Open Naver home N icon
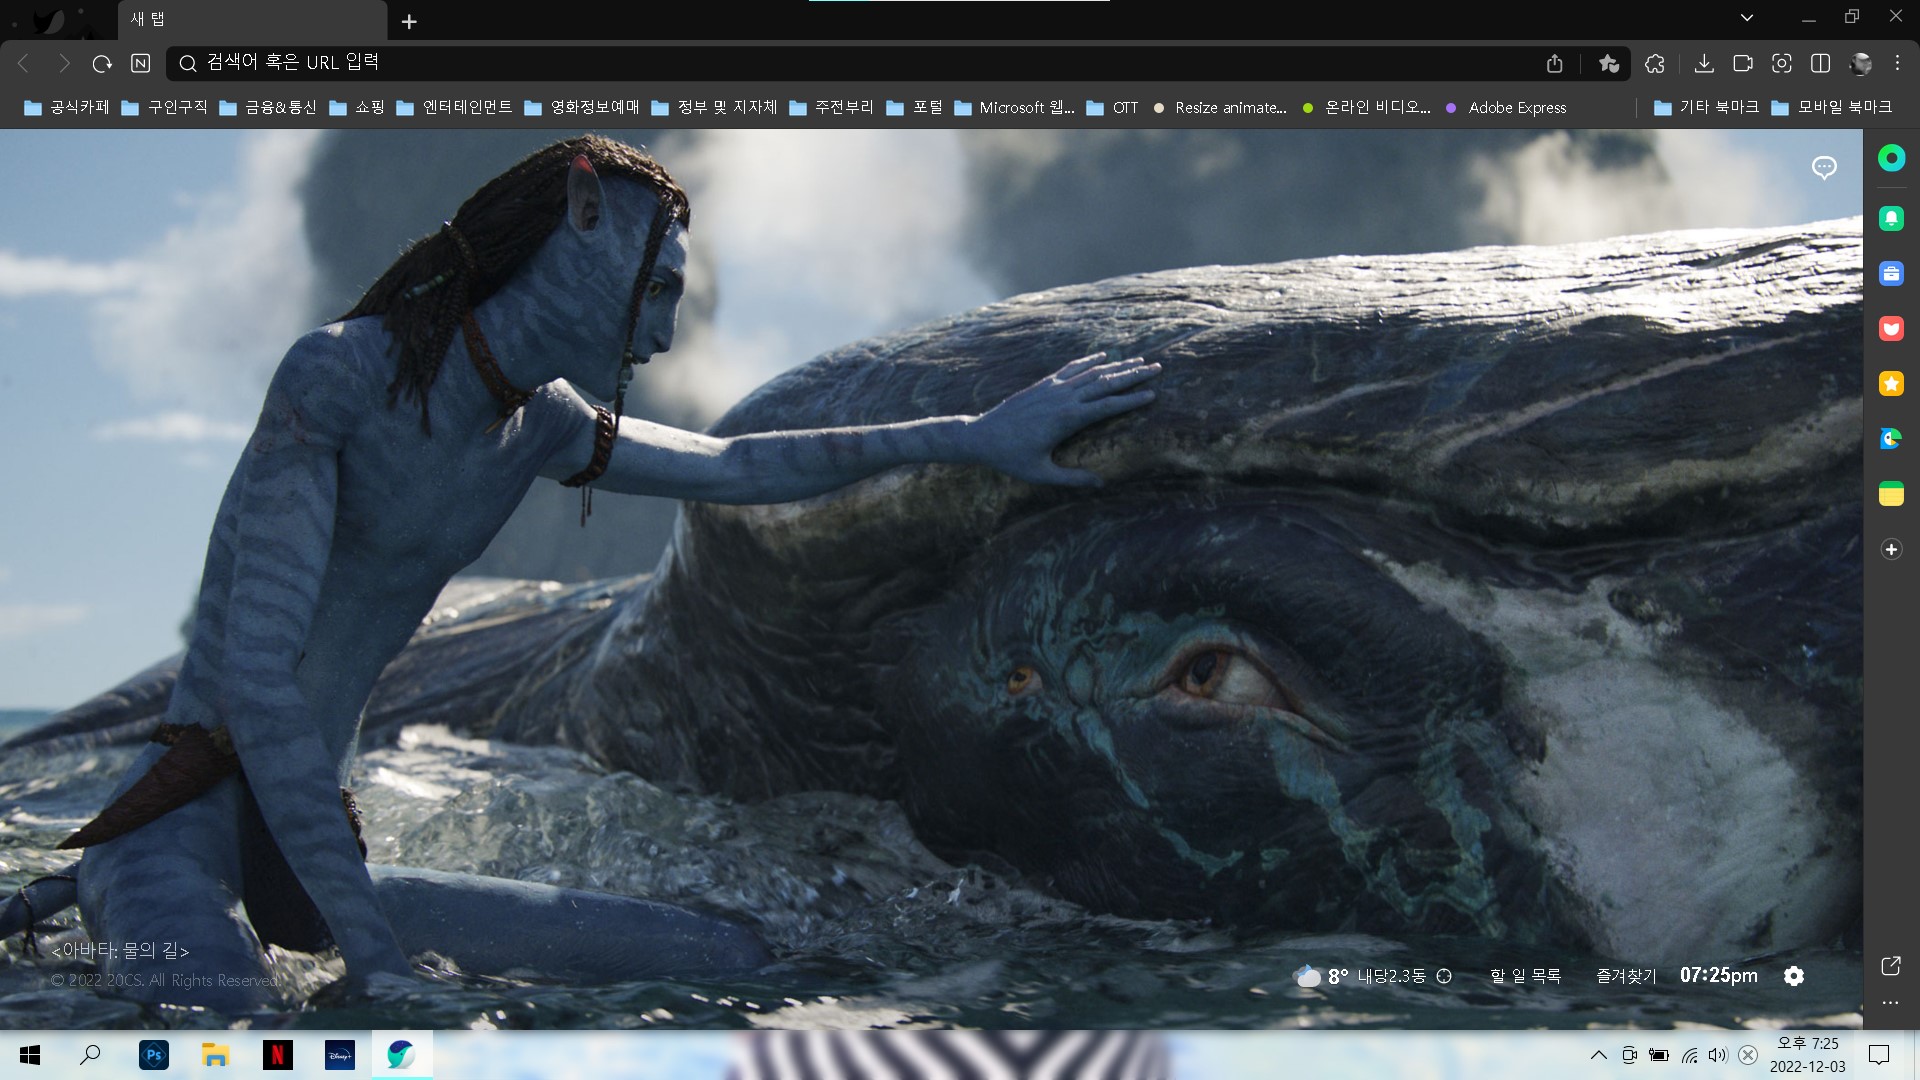Screen dimensions: 1920x1080 [x=141, y=63]
